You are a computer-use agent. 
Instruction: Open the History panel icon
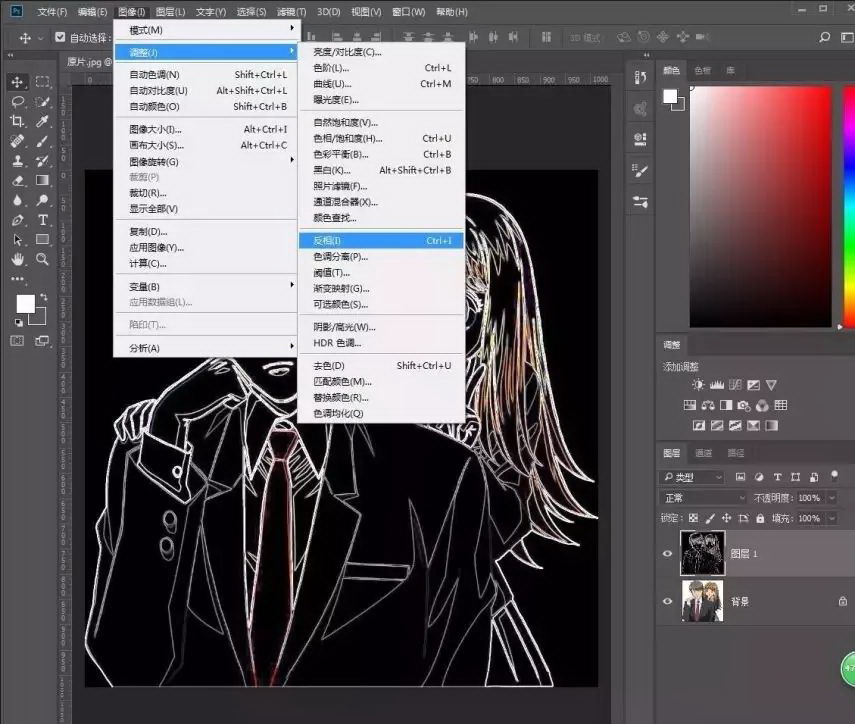point(640,76)
